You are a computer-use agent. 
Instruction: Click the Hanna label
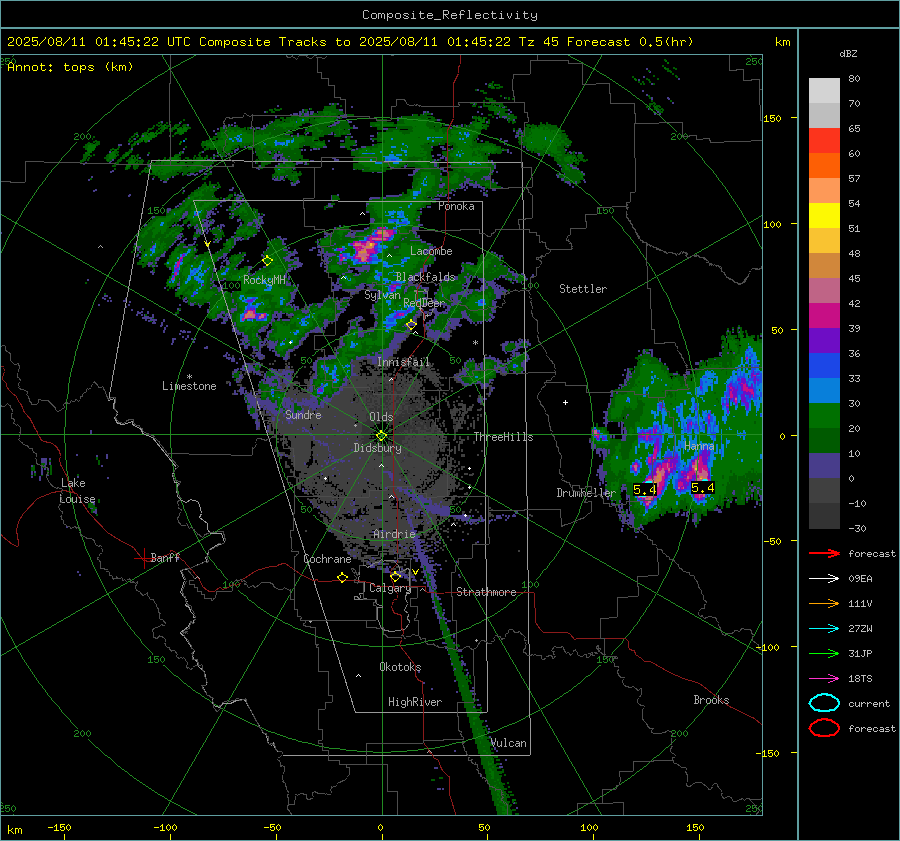699,446
